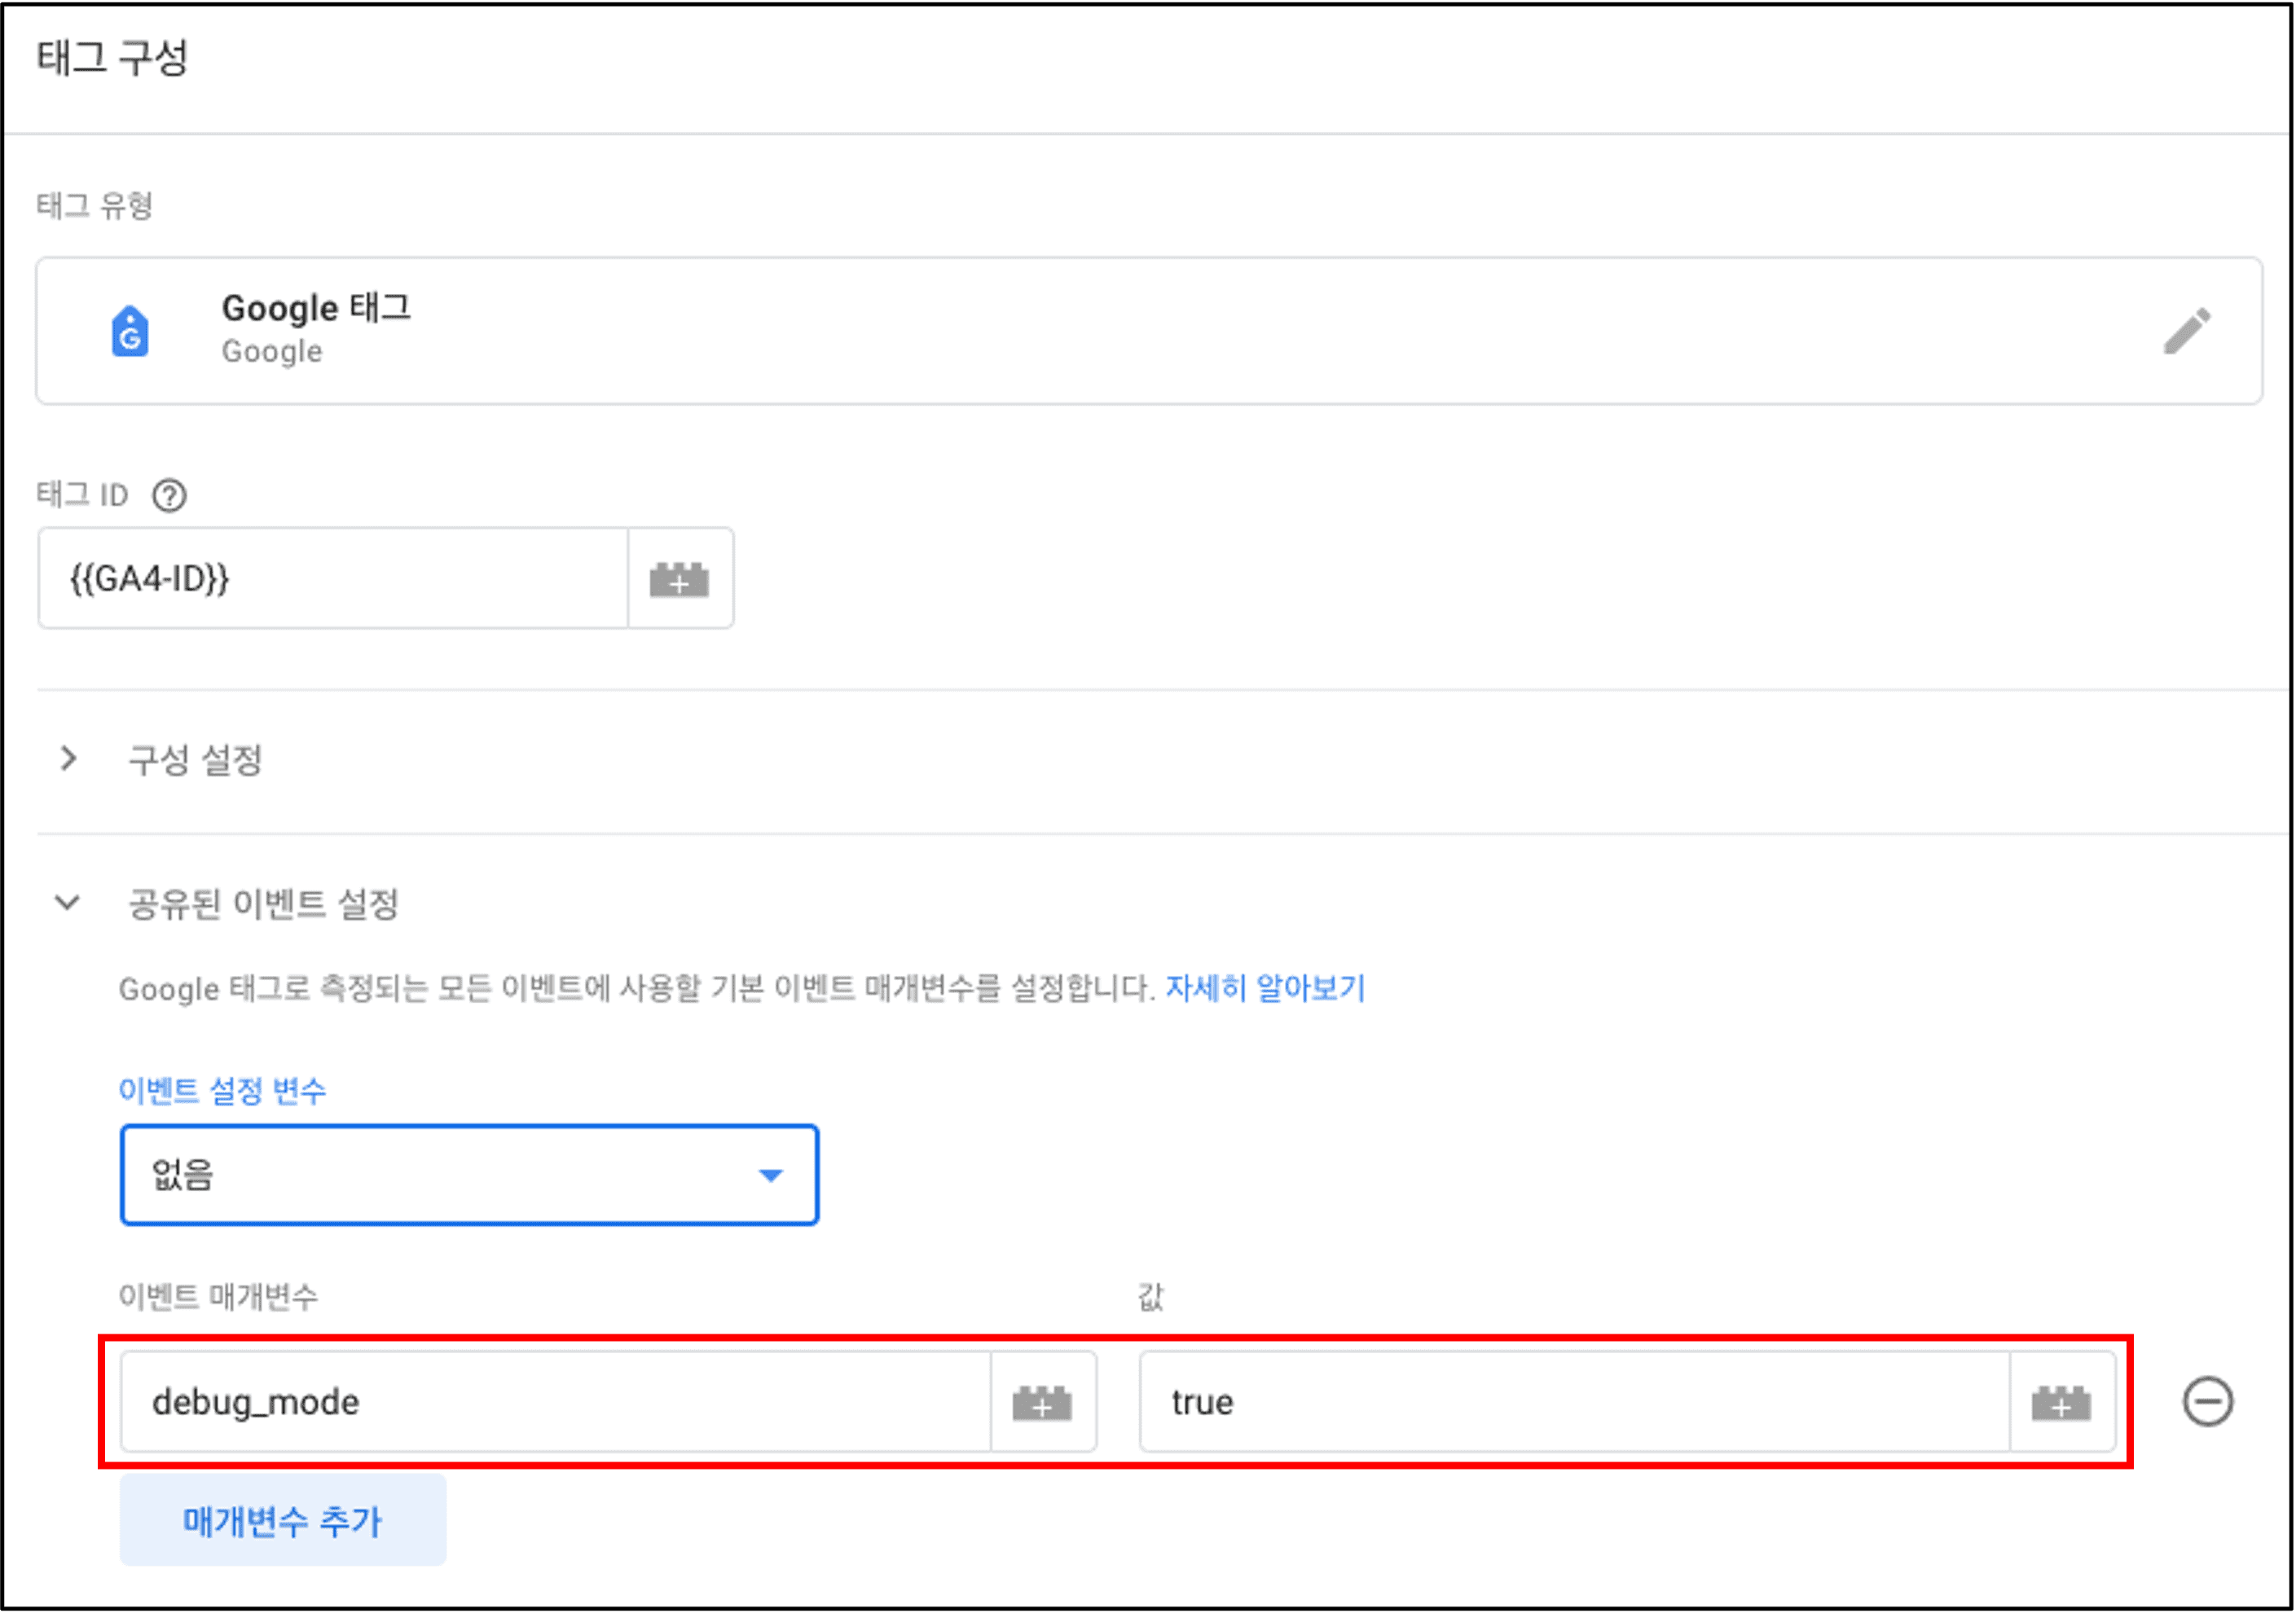Click the pencil edit icon for tag type
The width and height of the screenshot is (2296, 1613).
[2187, 331]
